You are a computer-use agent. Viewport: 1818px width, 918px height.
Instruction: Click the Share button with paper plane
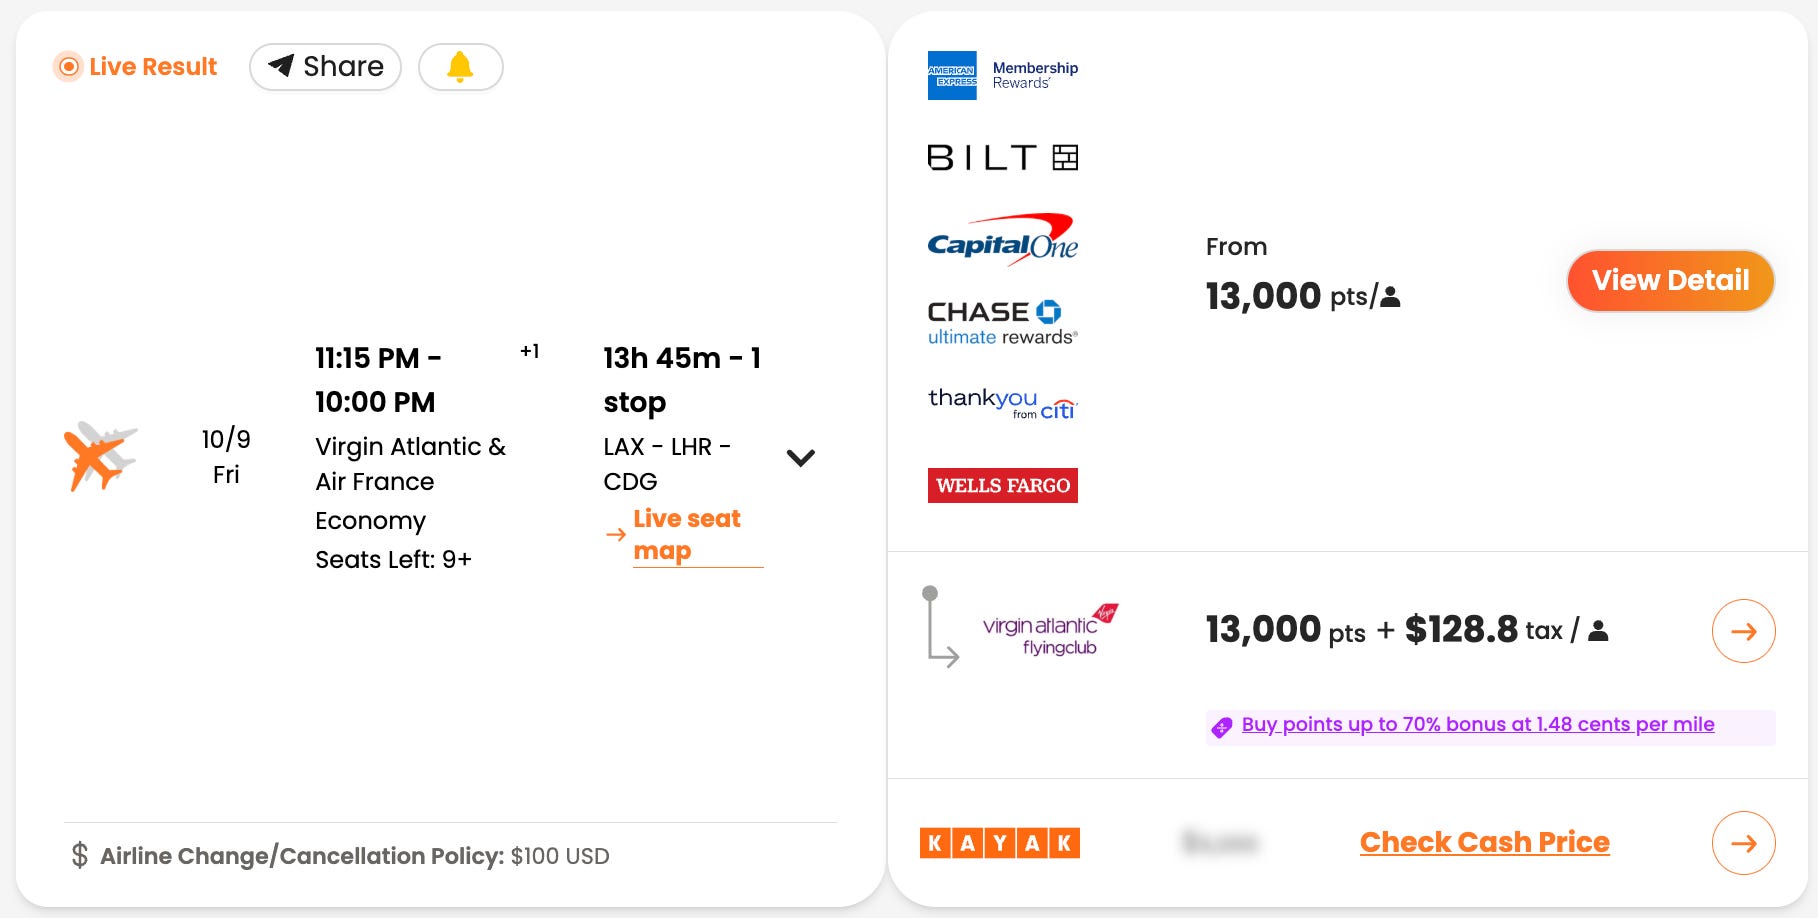tap(325, 67)
